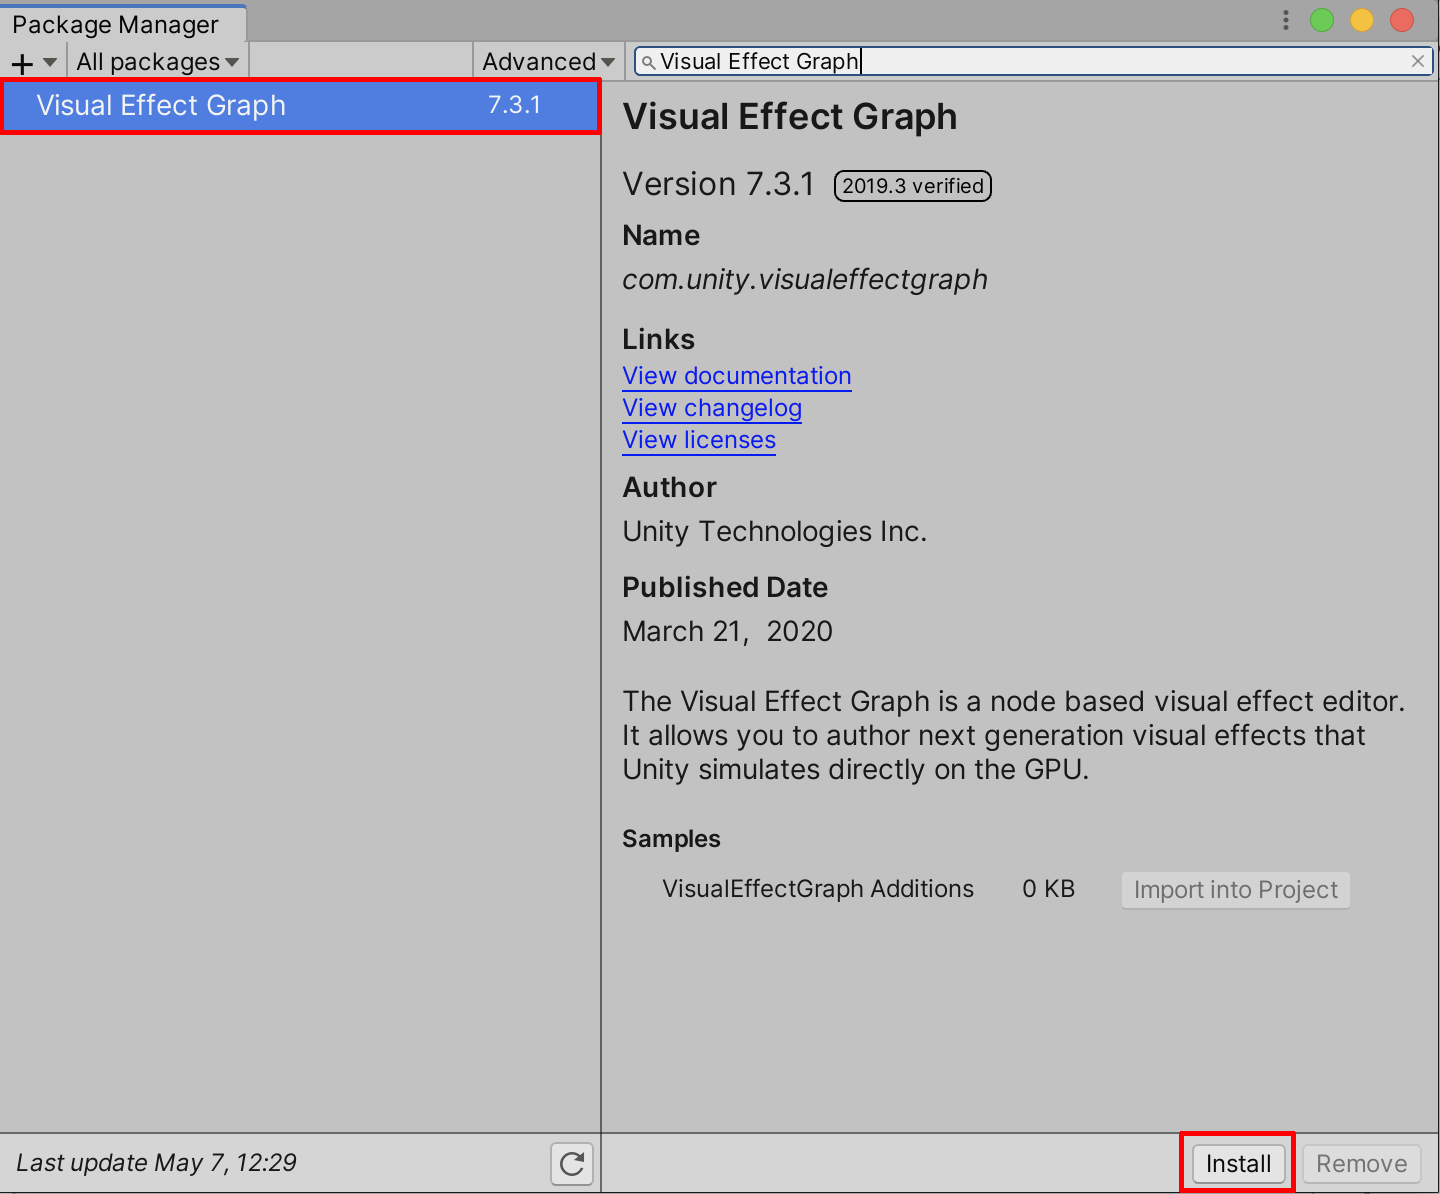Open the All packages dropdown

point(158,62)
